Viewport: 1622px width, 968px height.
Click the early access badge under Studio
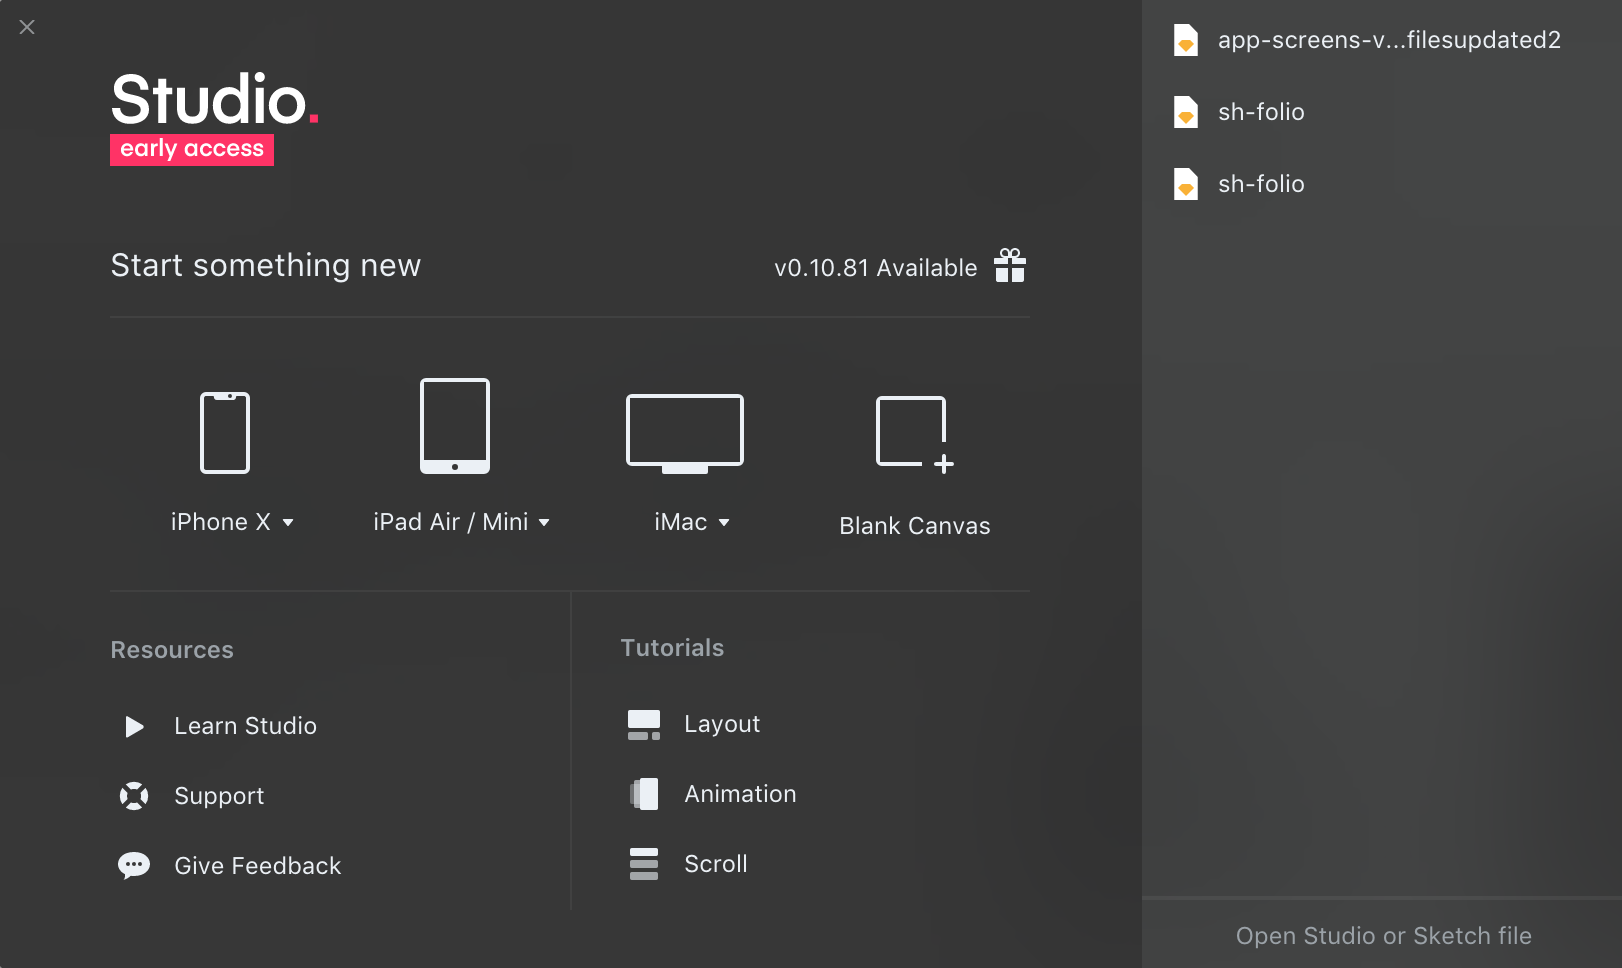tap(191, 148)
